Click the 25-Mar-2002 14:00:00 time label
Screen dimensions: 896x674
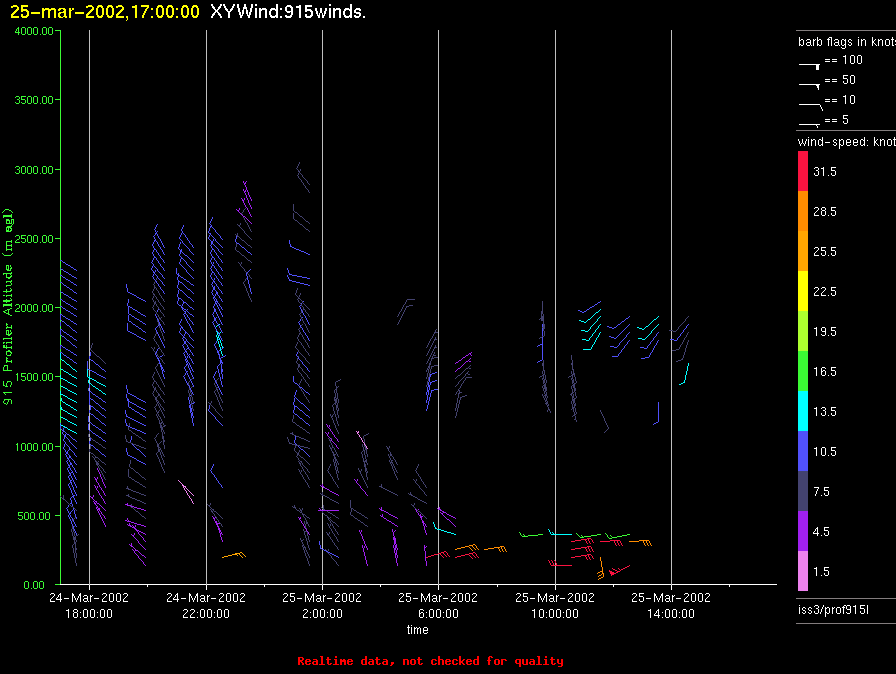(x=671, y=605)
